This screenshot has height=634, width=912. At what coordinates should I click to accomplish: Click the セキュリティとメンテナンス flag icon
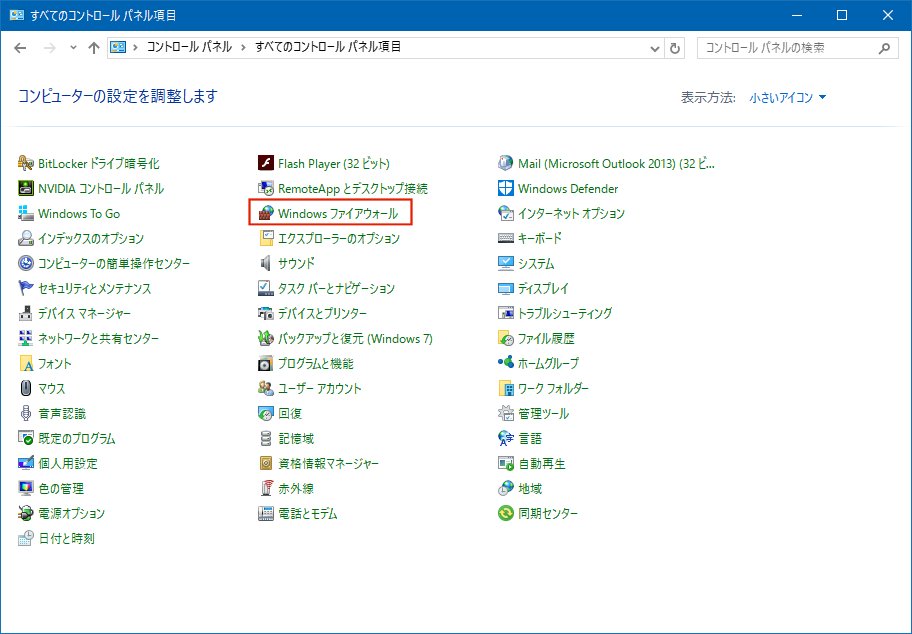coord(26,288)
